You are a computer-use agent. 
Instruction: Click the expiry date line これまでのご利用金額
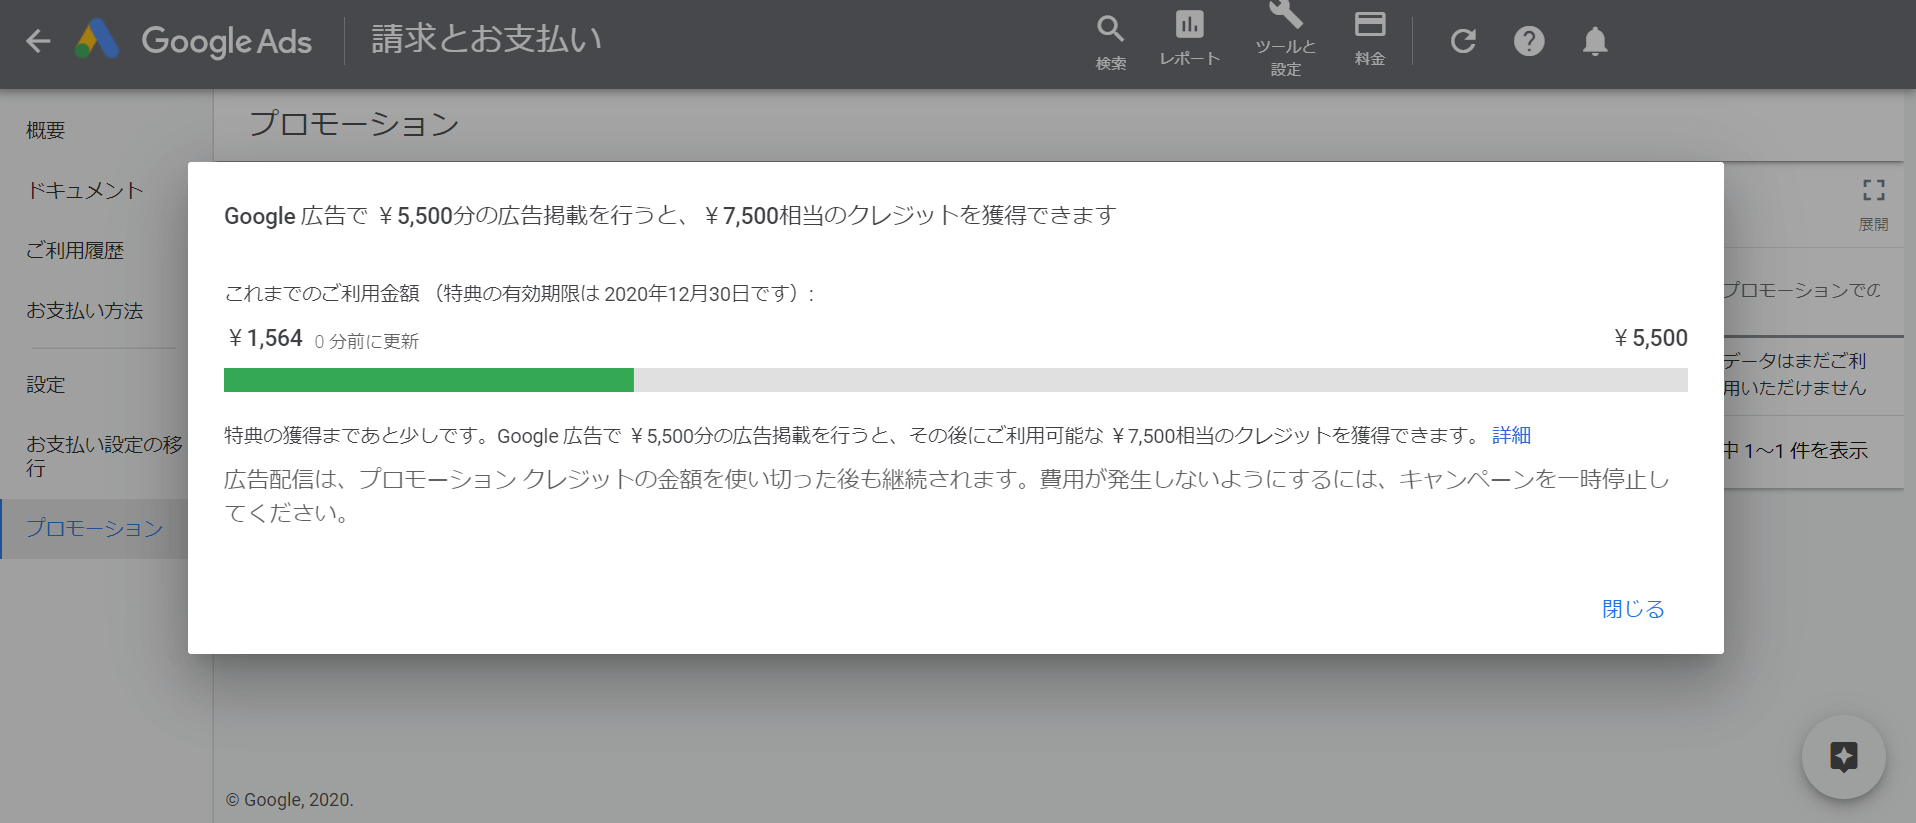(520, 293)
